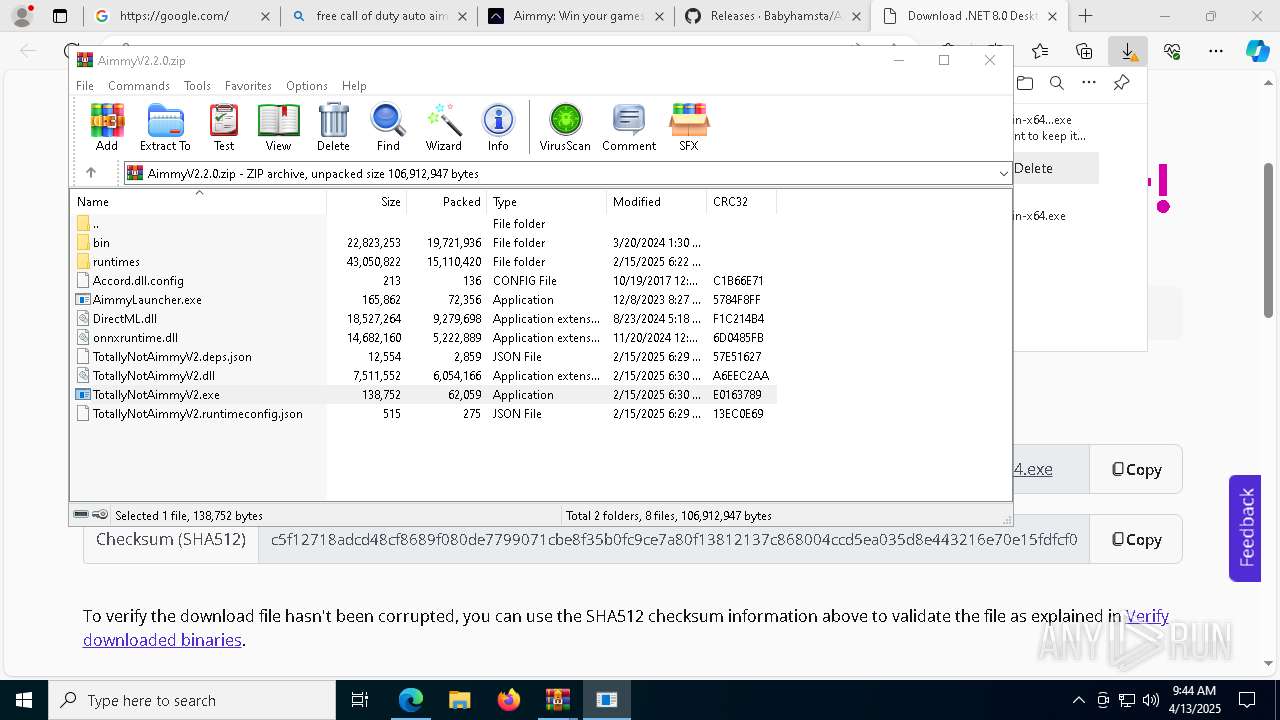
Task: Open Edge Copilot icon
Action: [1257, 51]
